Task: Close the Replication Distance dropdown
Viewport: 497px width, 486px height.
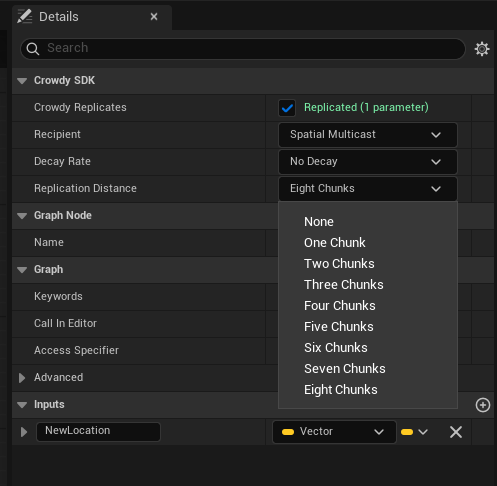Action: click(x=368, y=189)
